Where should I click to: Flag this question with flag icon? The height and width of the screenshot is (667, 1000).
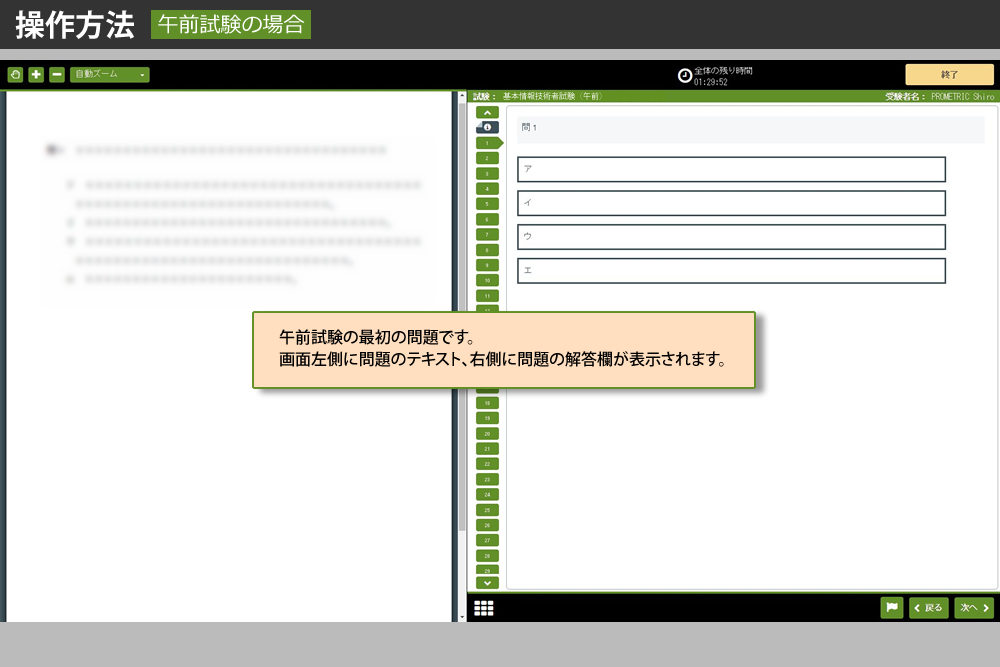(892, 608)
